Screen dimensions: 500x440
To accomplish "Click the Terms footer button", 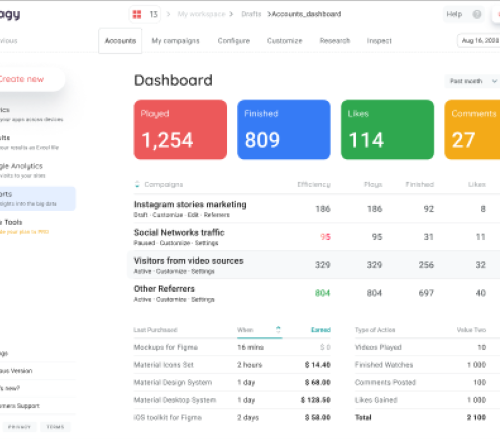I will coord(55,427).
